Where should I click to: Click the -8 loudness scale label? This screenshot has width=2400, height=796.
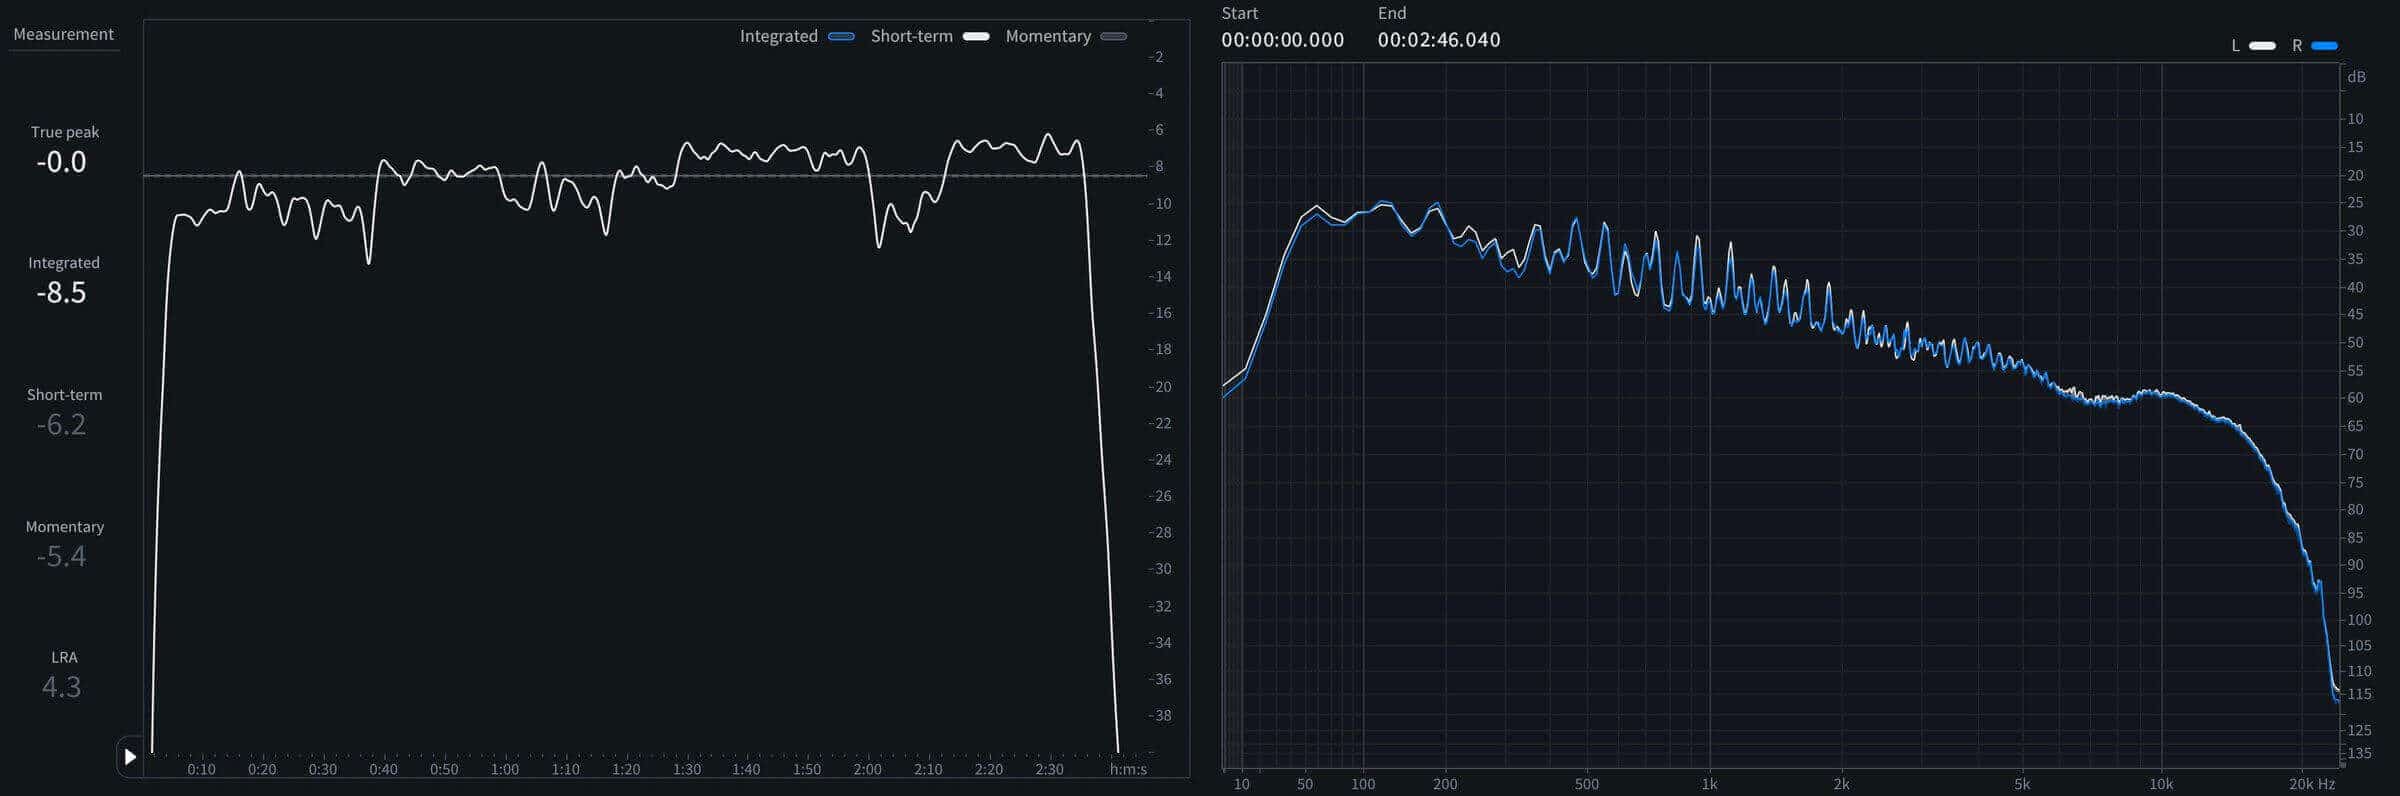pyautogui.click(x=1156, y=167)
